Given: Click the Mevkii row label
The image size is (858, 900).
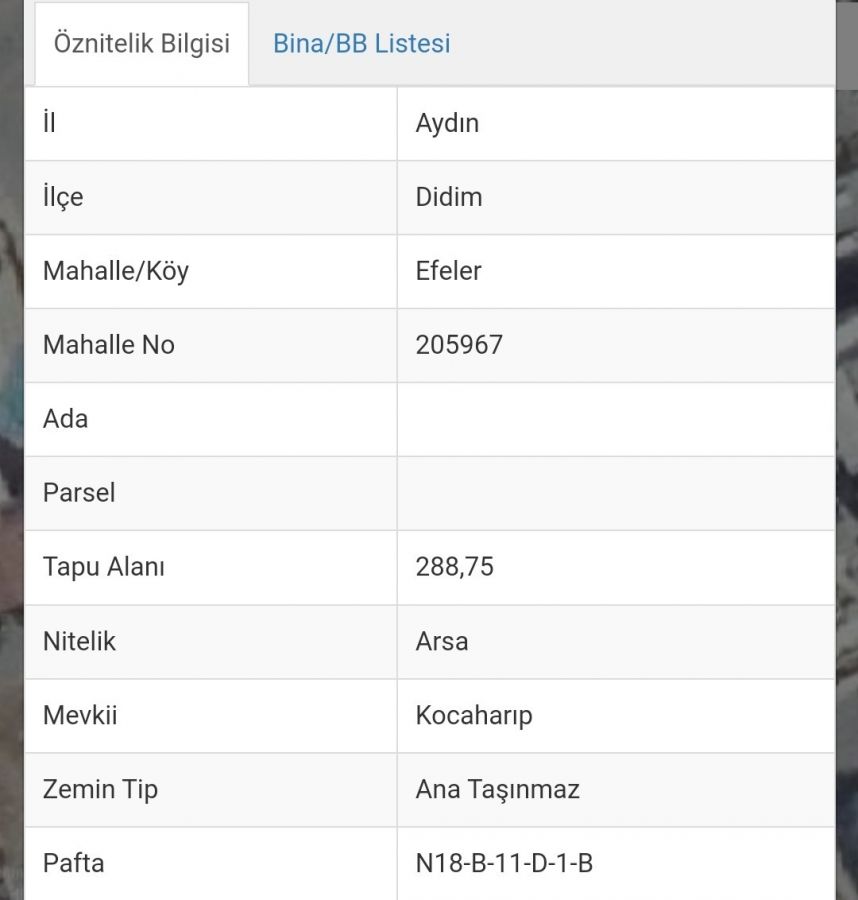Looking at the screenshot, I should (80, 716).
